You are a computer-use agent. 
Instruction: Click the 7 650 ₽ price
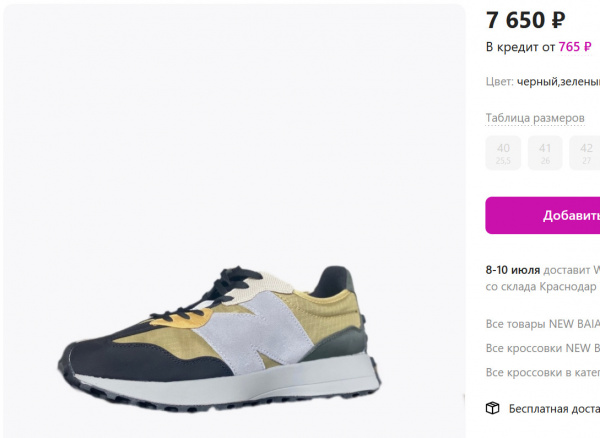[x=525, y=20]
